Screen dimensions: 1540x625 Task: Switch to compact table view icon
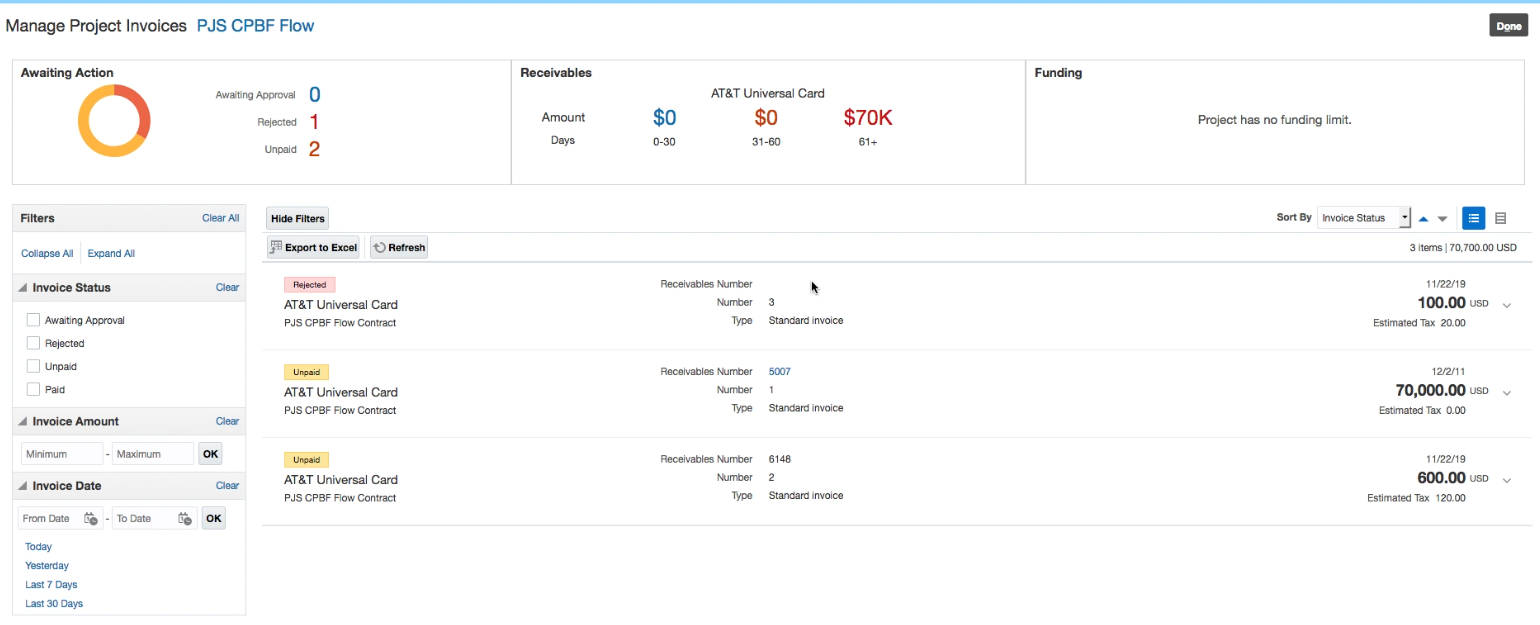point(1500,218)
